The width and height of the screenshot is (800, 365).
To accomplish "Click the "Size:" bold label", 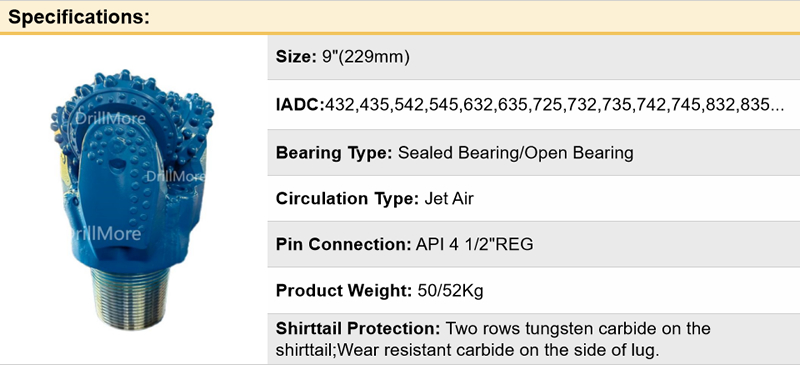I will tap(296, 57).
